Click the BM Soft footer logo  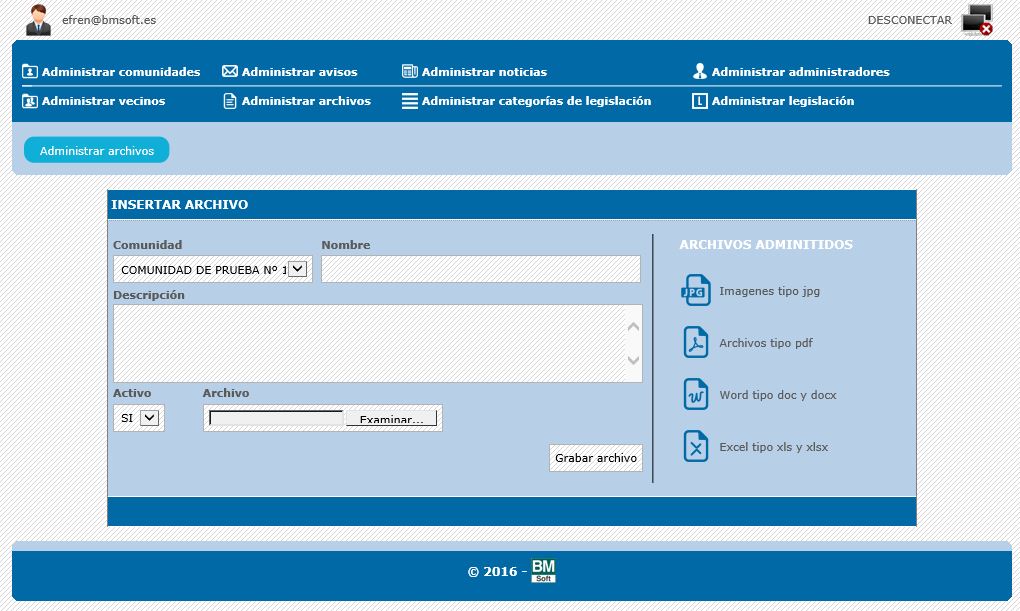543,571
